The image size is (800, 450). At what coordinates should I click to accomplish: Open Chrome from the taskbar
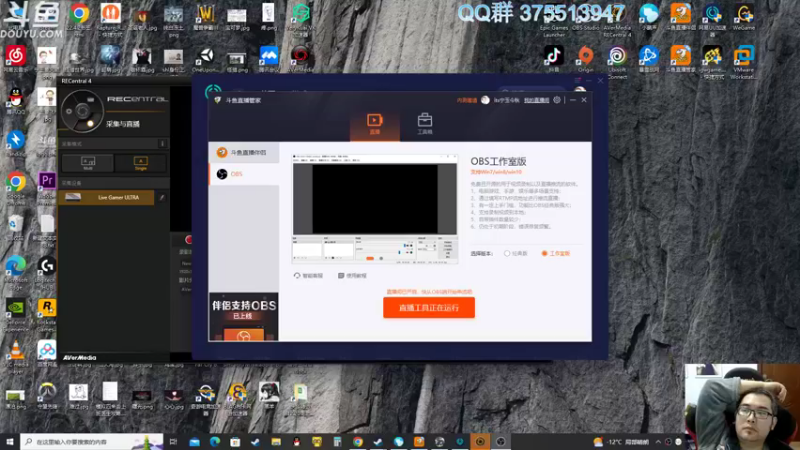[x=358, y=442]
